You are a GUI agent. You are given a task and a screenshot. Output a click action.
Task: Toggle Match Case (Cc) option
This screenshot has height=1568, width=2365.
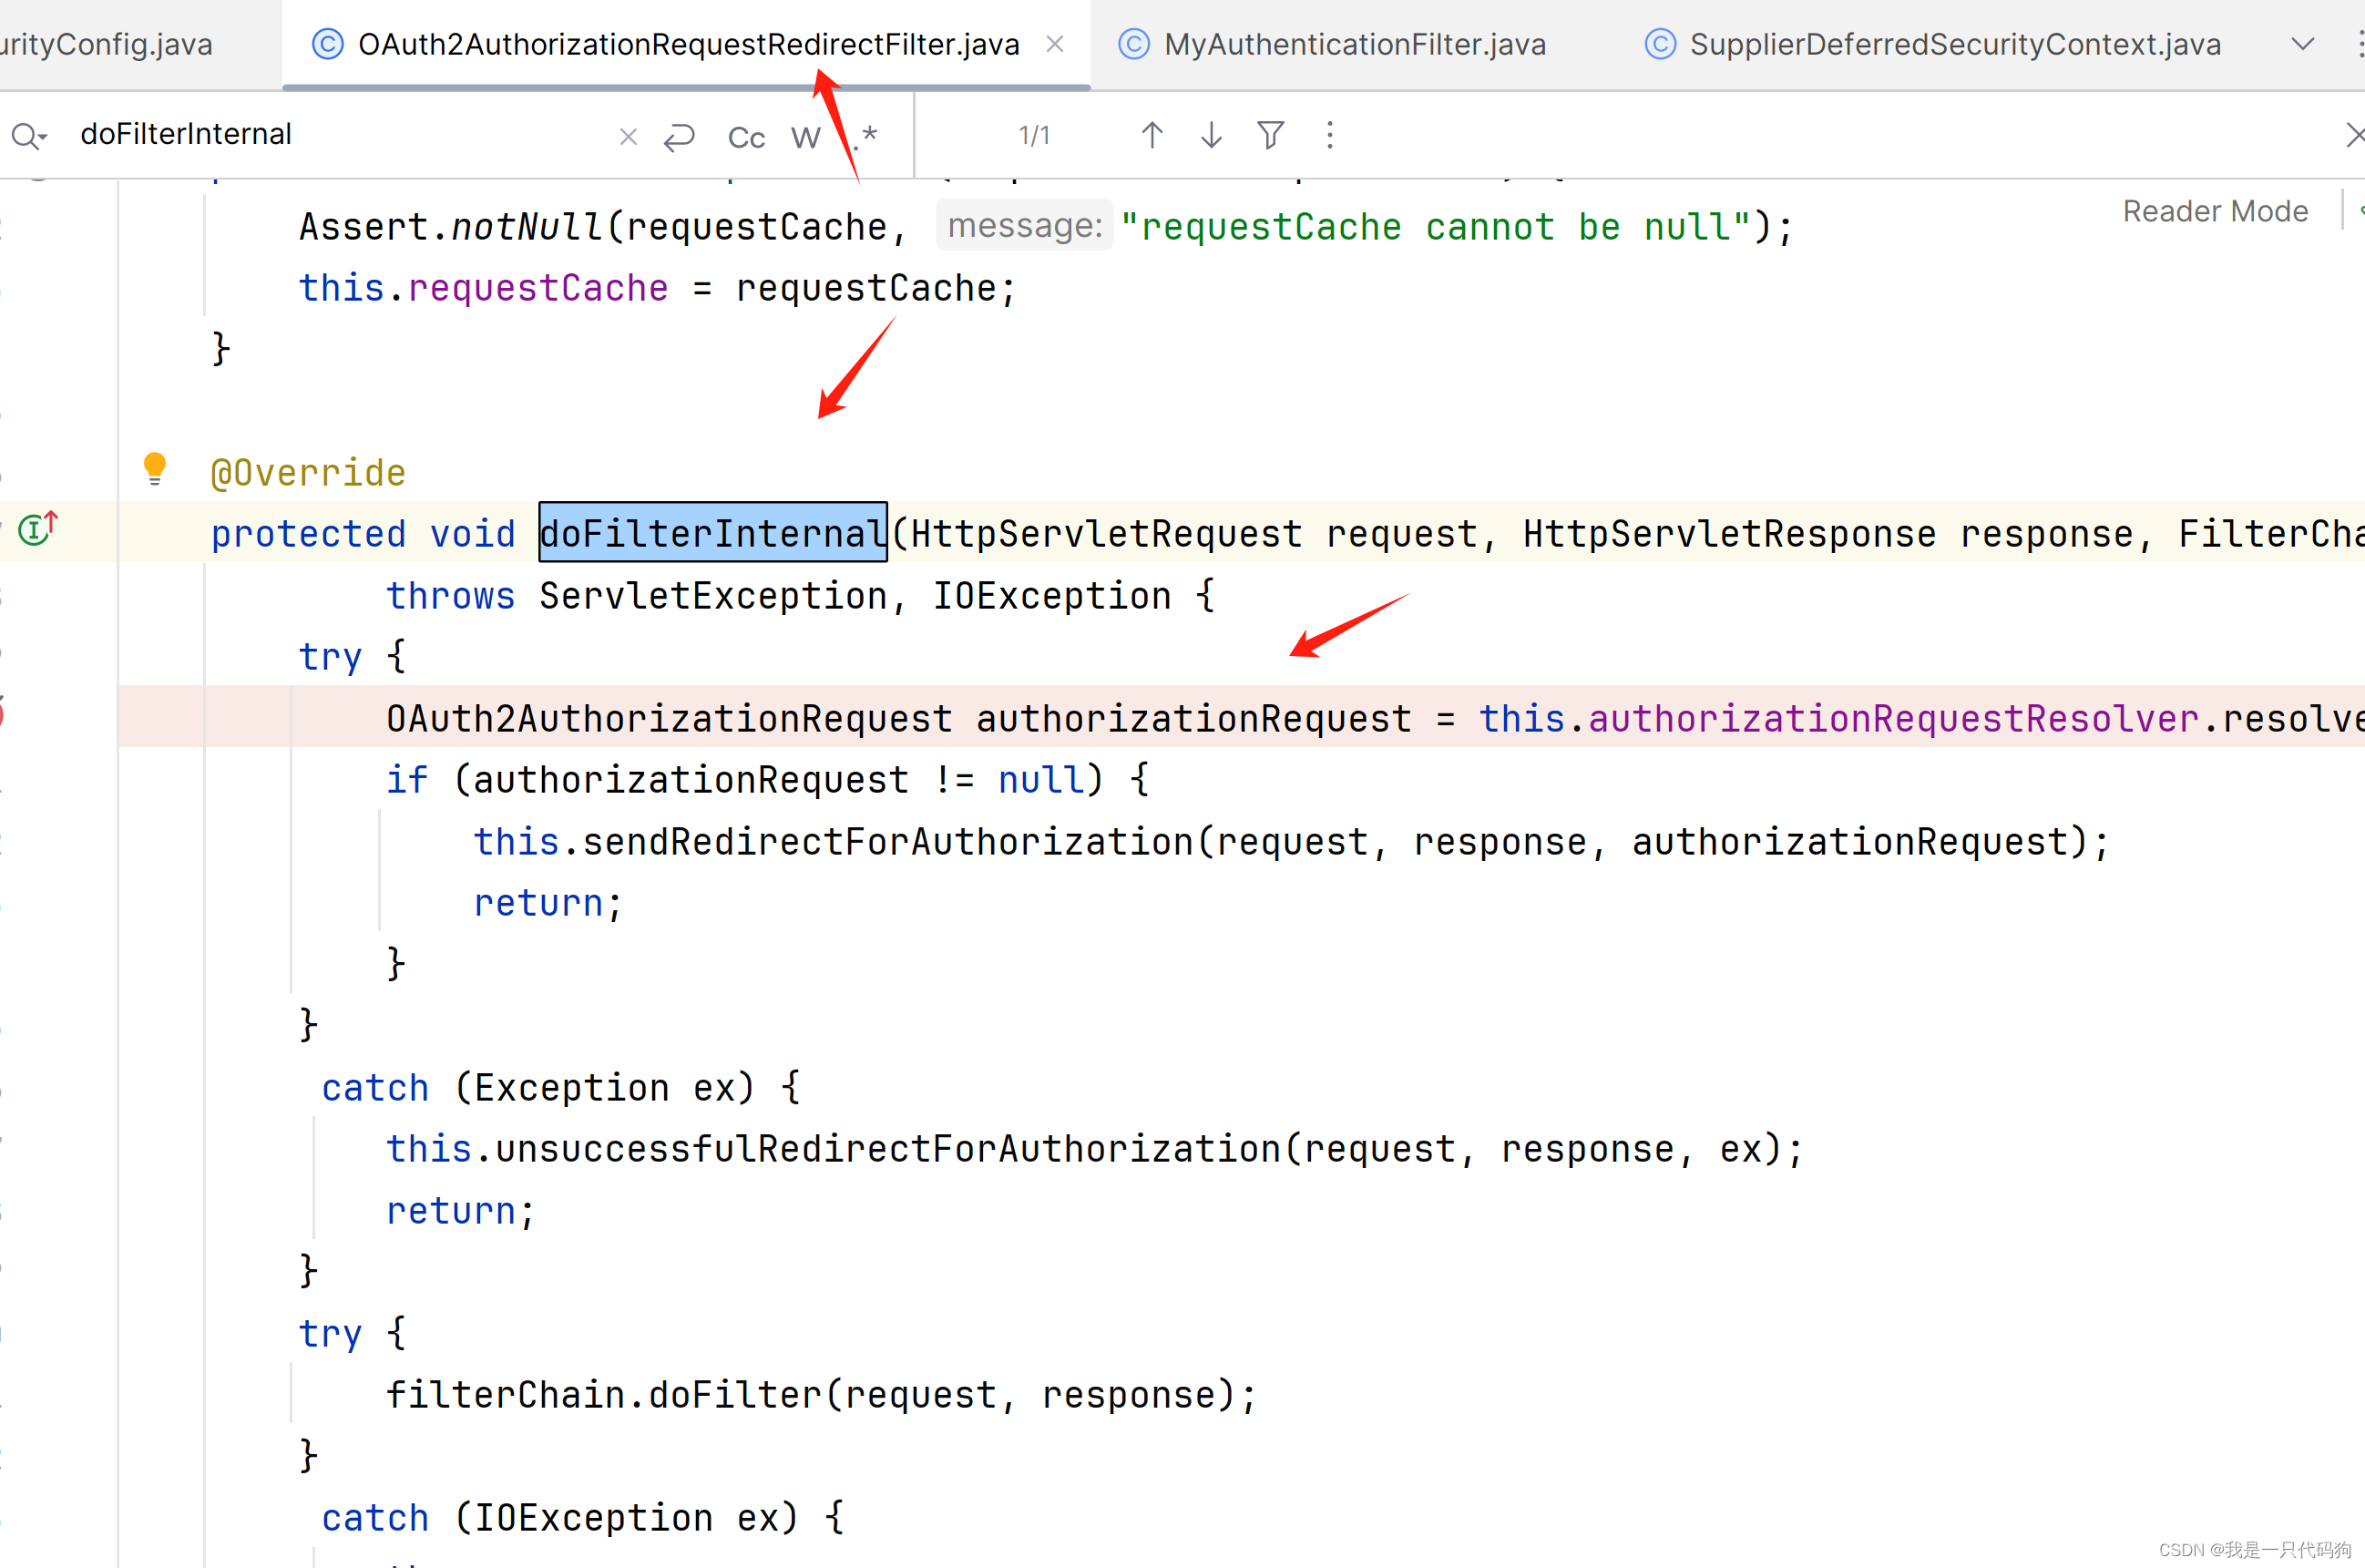746,137
